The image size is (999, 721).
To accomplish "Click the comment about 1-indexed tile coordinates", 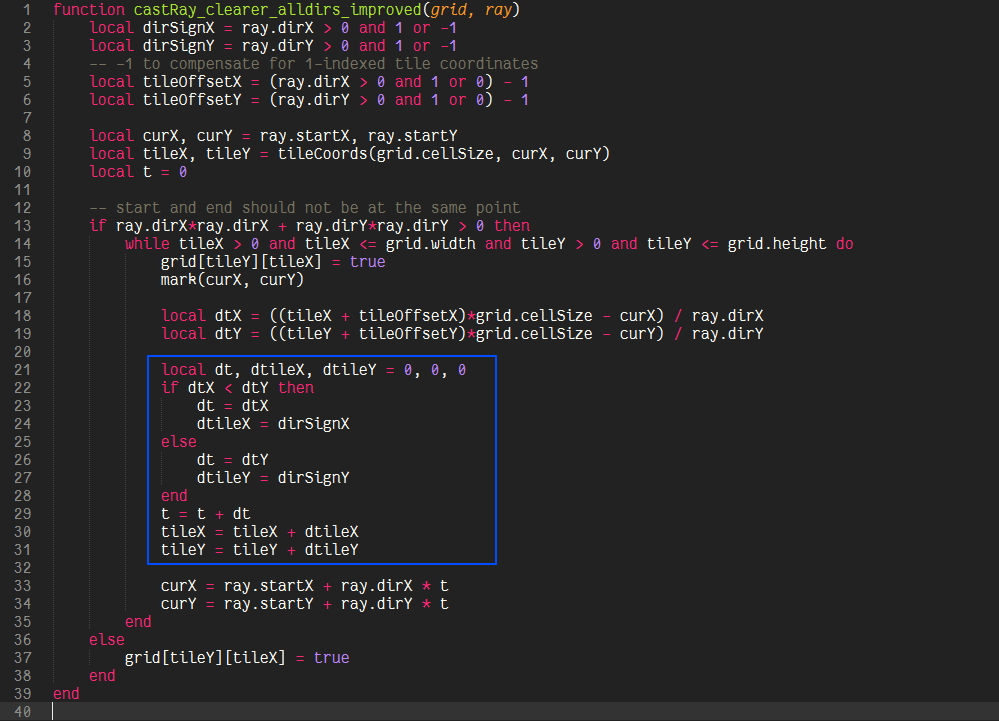I will (313, 64).
